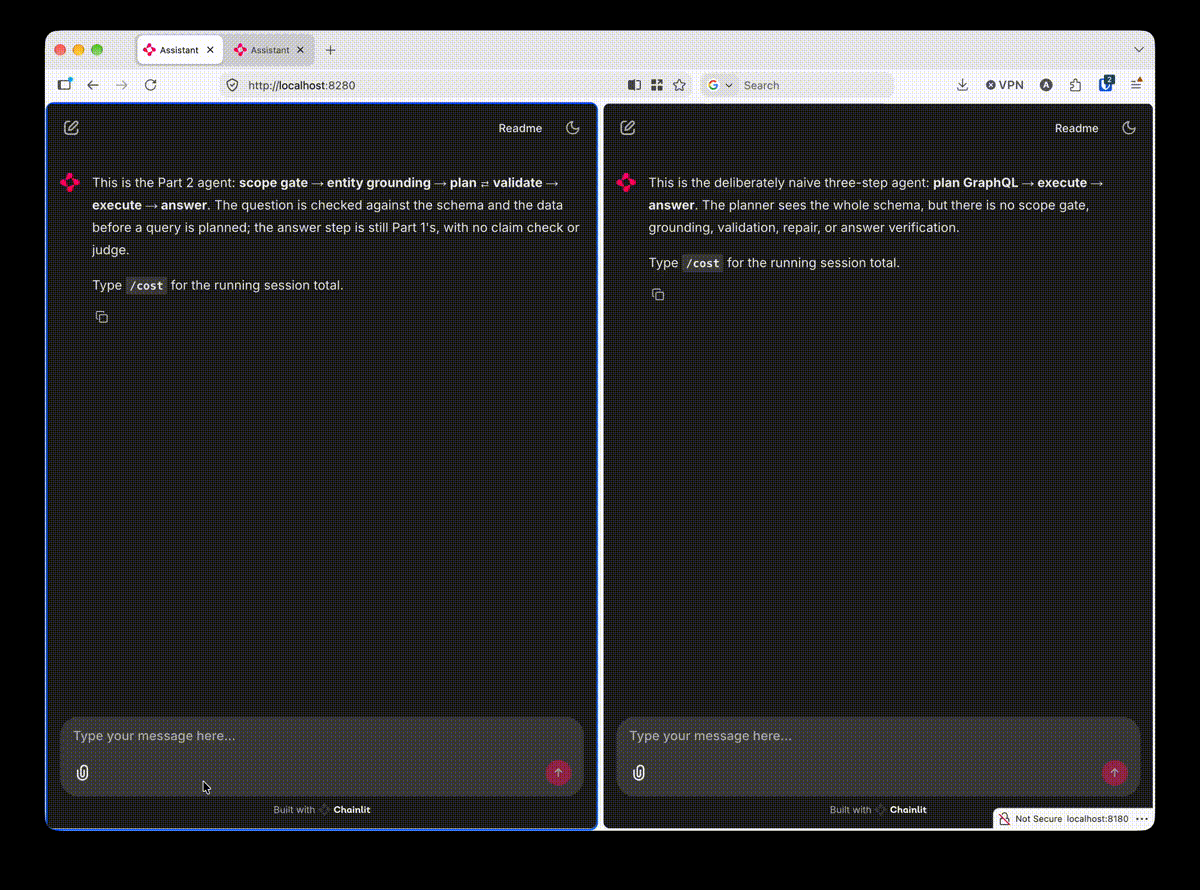Click the attach file paperclip in right pane
Screen dimensions: 1200x890
(x=639, y=773)
